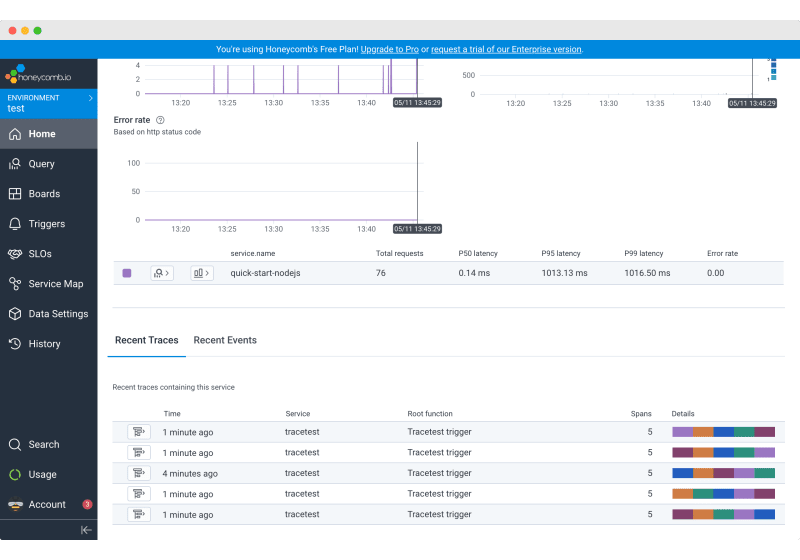
Task: Open the trace icon in the first trace row
Action: [x=139, y=432]
